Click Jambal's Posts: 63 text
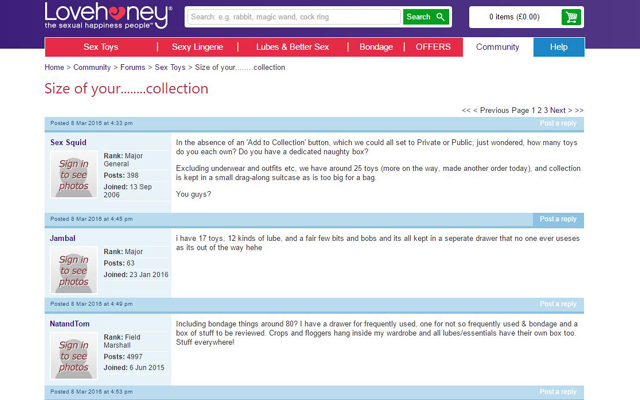This screenshot has width=640, height=400. (119, 263)
